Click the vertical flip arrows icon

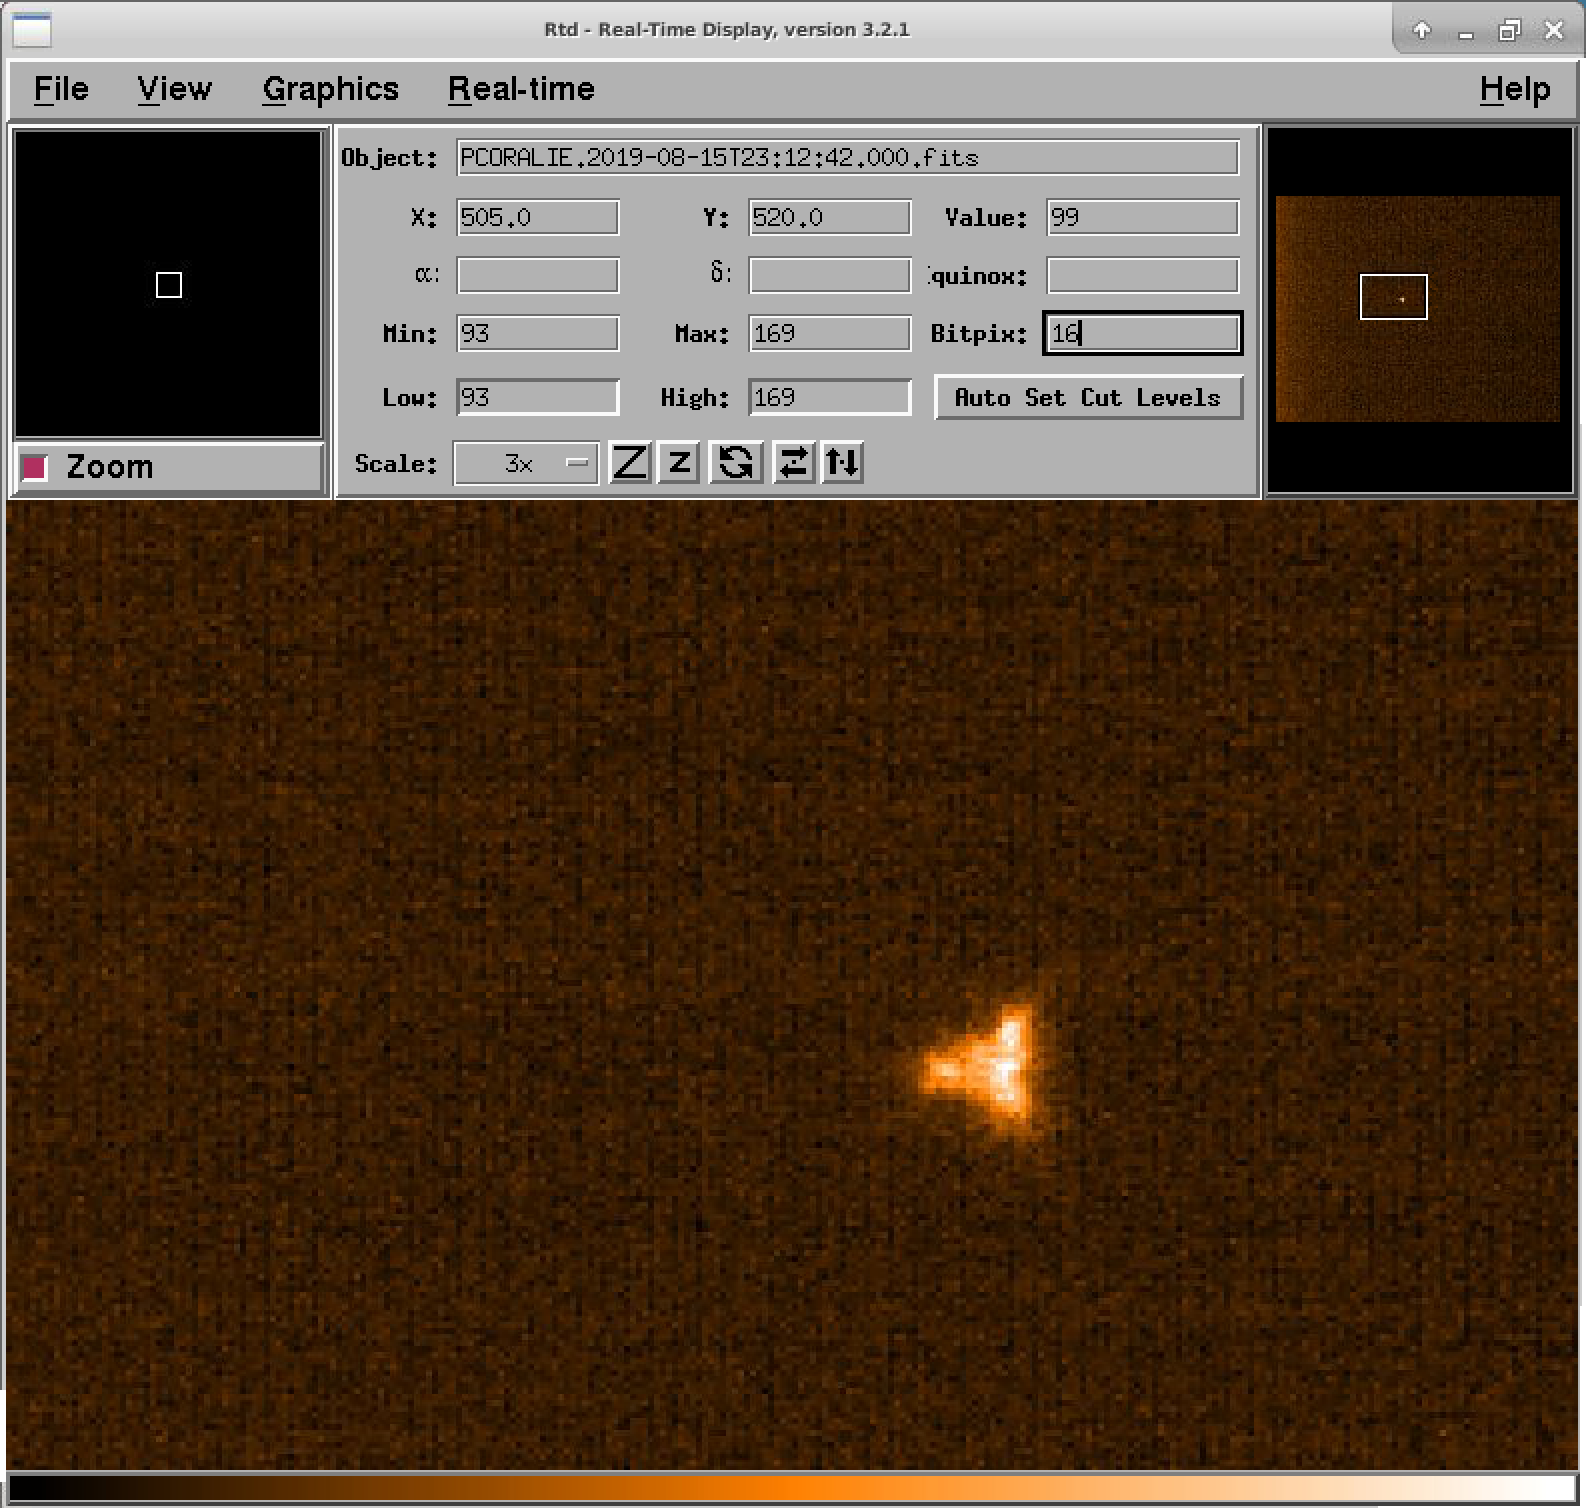[x=842, y=463]
